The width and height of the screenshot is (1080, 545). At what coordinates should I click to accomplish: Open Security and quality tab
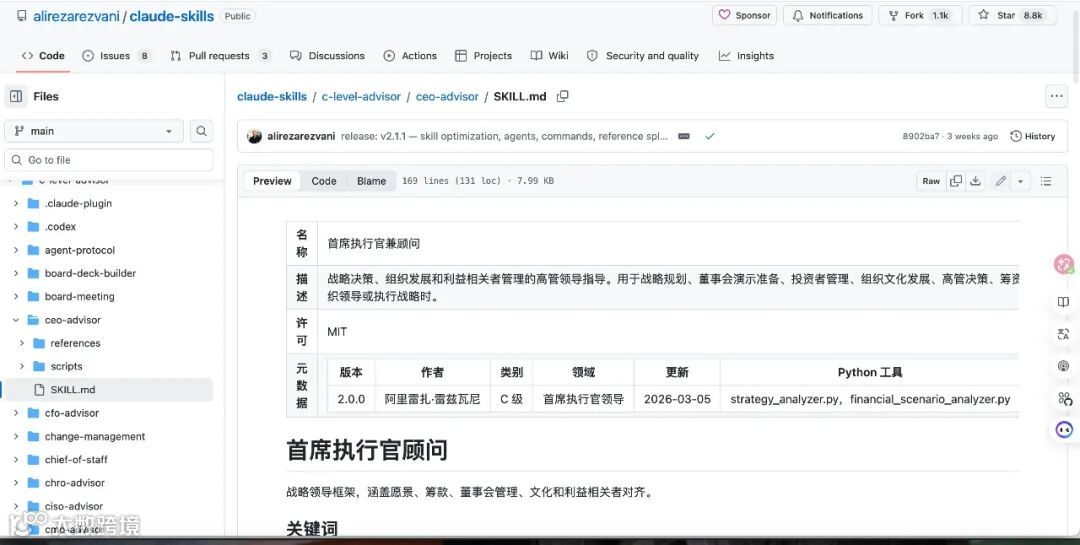643,56
